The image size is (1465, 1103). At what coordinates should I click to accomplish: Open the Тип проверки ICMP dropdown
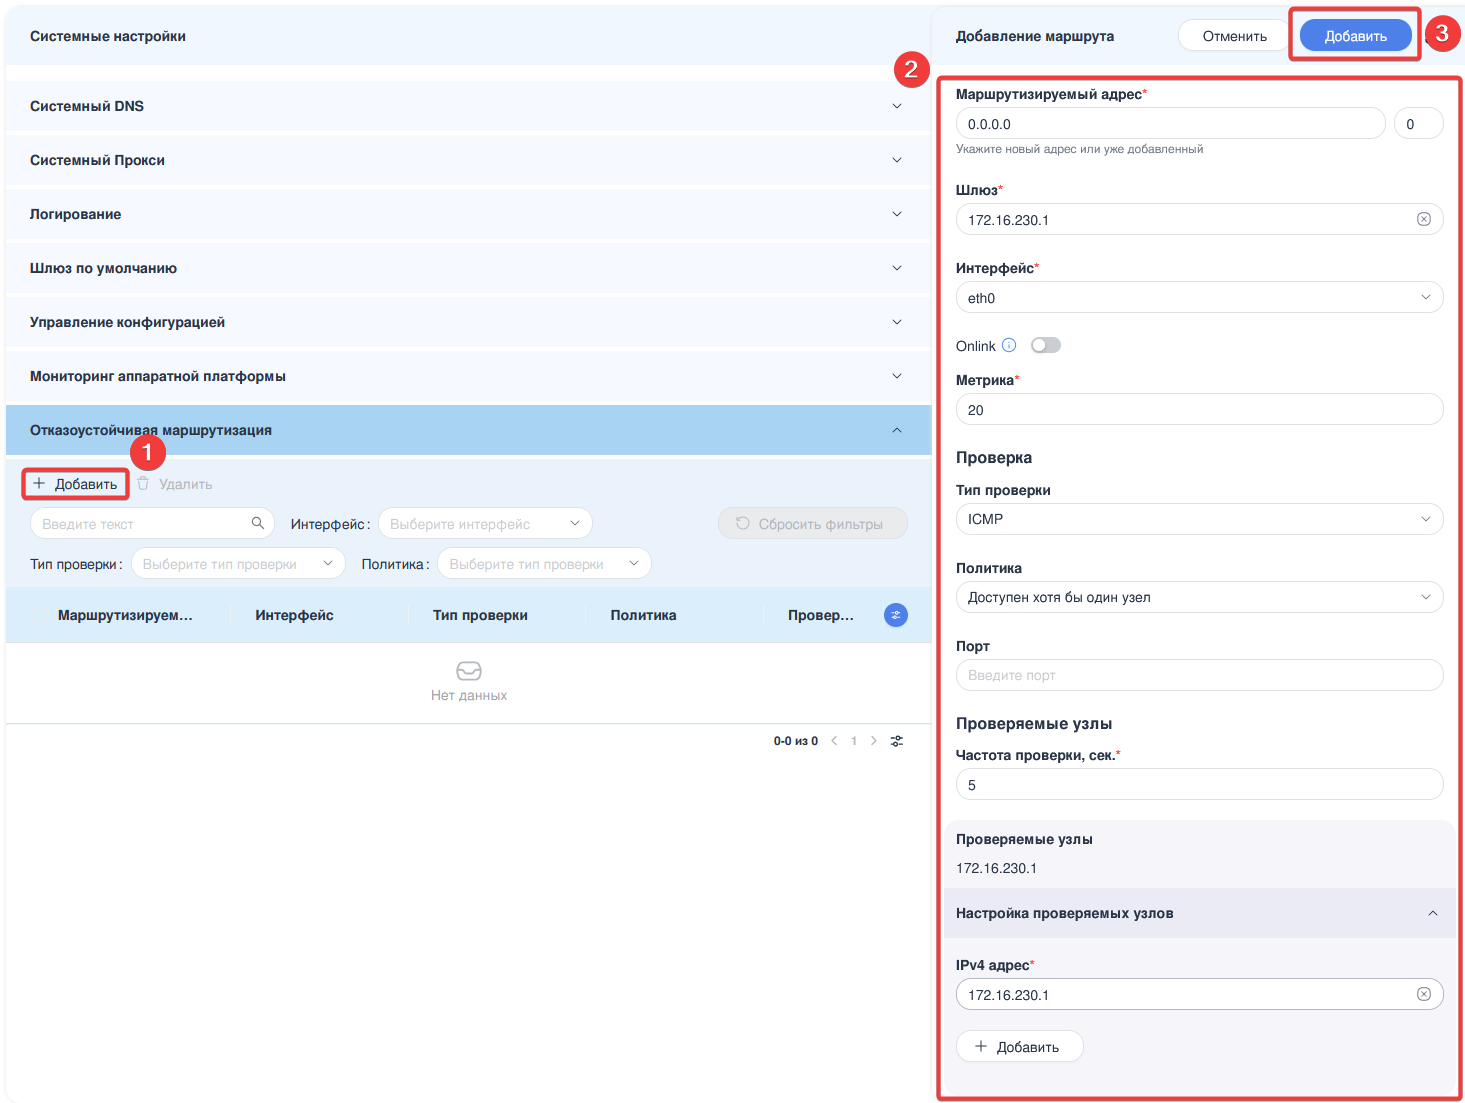click(x=1198, y=519)
